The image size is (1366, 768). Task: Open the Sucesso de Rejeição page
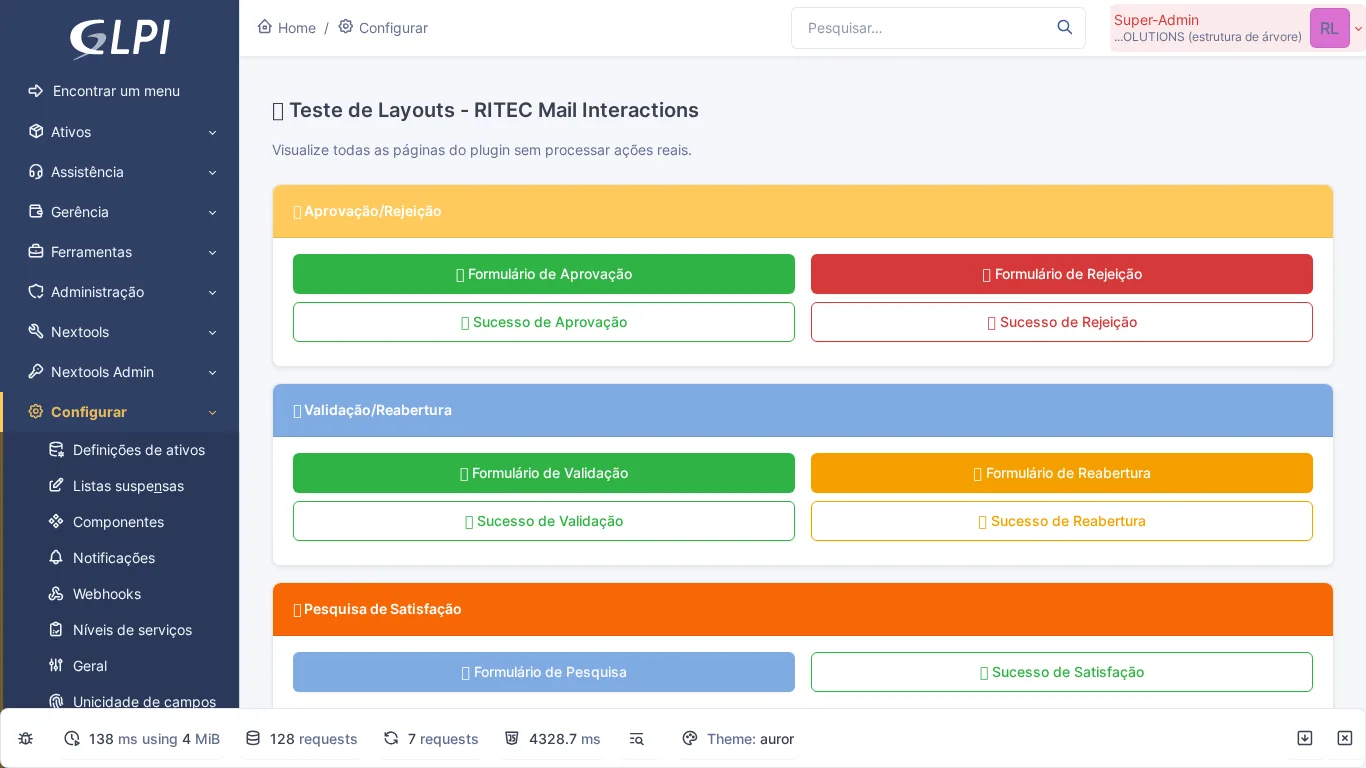1061,322
